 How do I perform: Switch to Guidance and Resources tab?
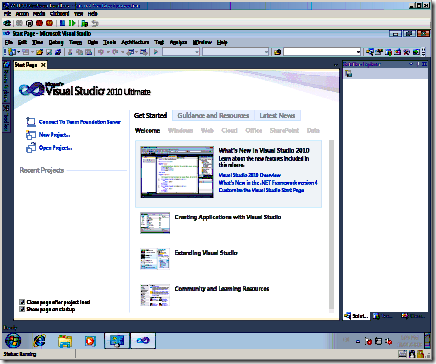(x=213, y=116)
